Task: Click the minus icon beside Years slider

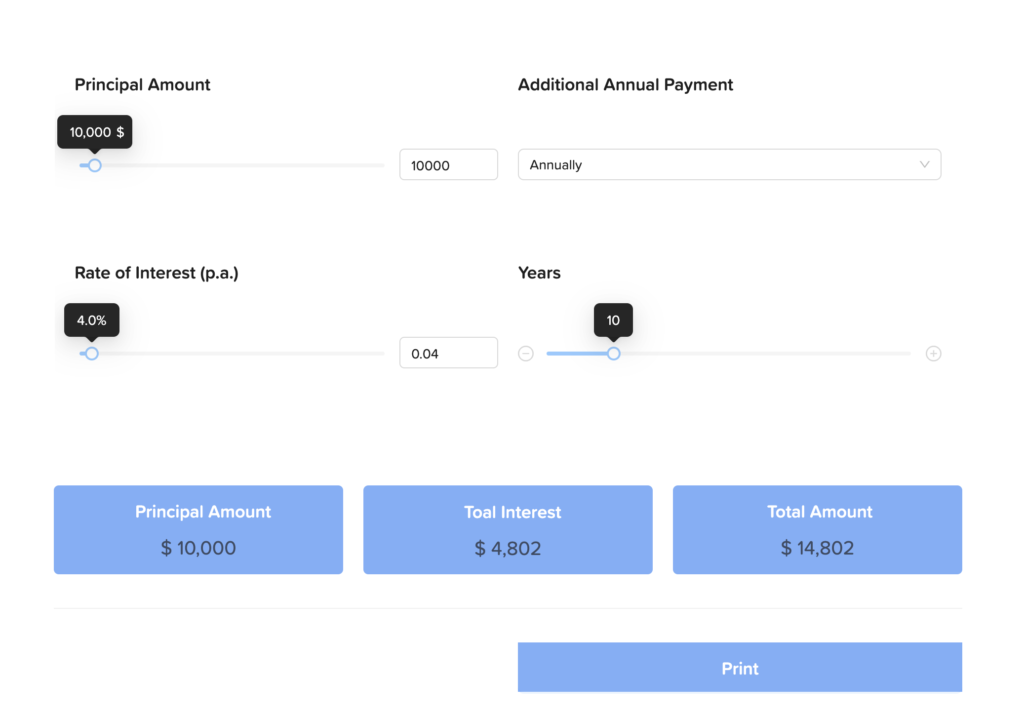Action: click(526, 353)
